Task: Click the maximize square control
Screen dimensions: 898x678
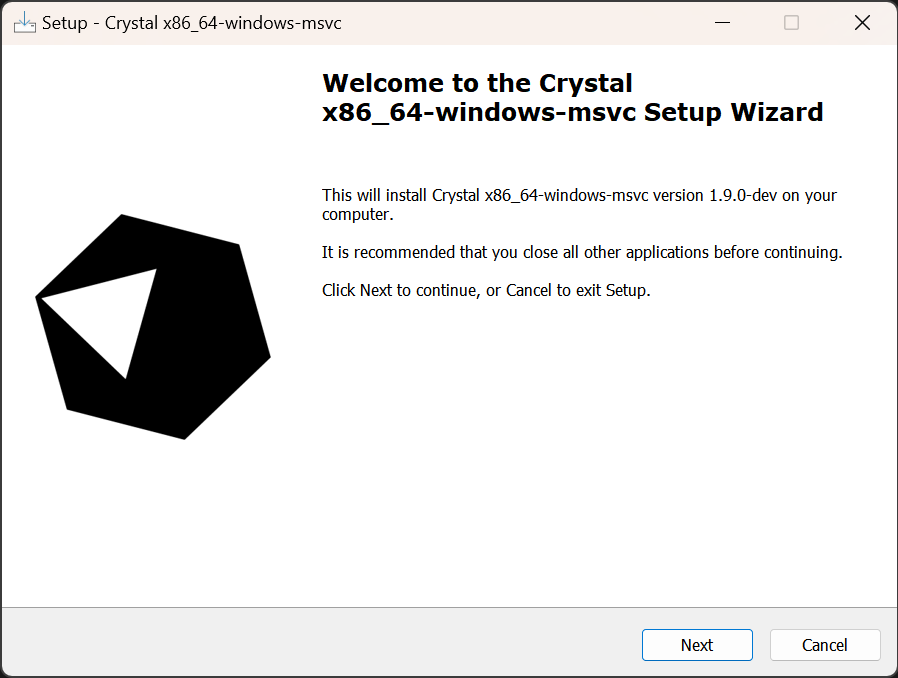Action: click(x=791, y=21)
